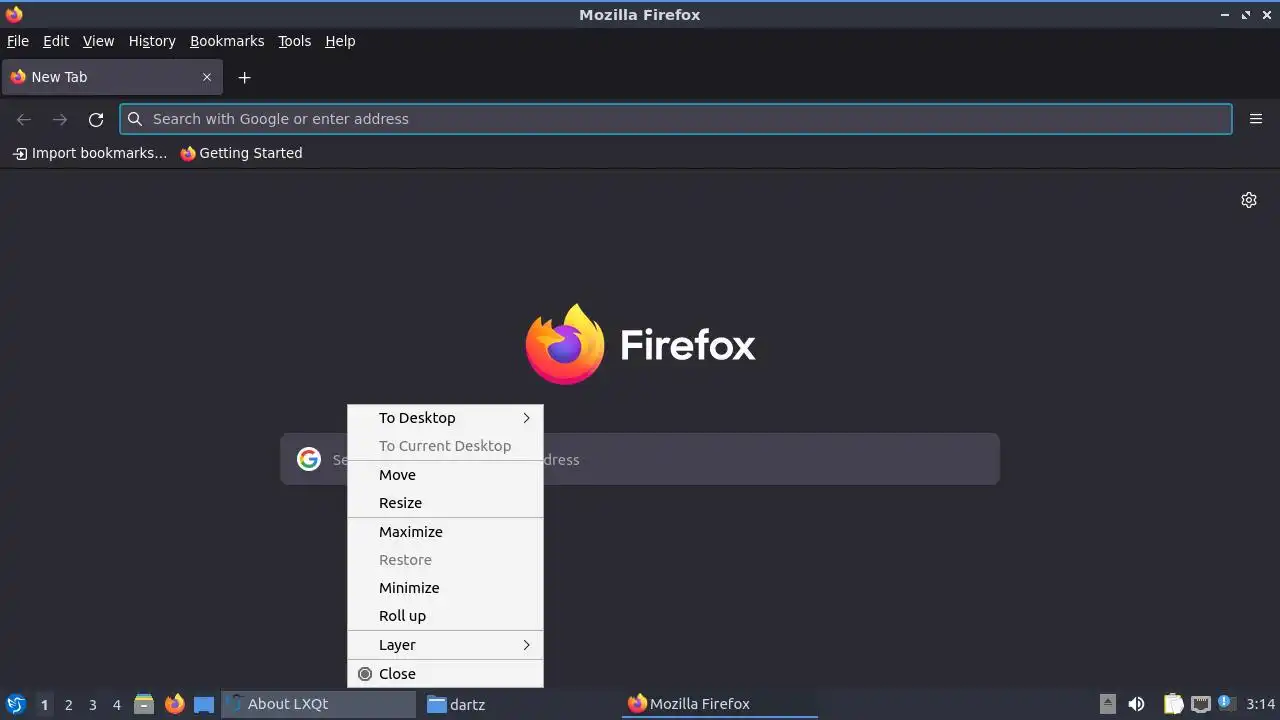Select Move in the window context menu
1280x720 pixels.
pos(445,475)
